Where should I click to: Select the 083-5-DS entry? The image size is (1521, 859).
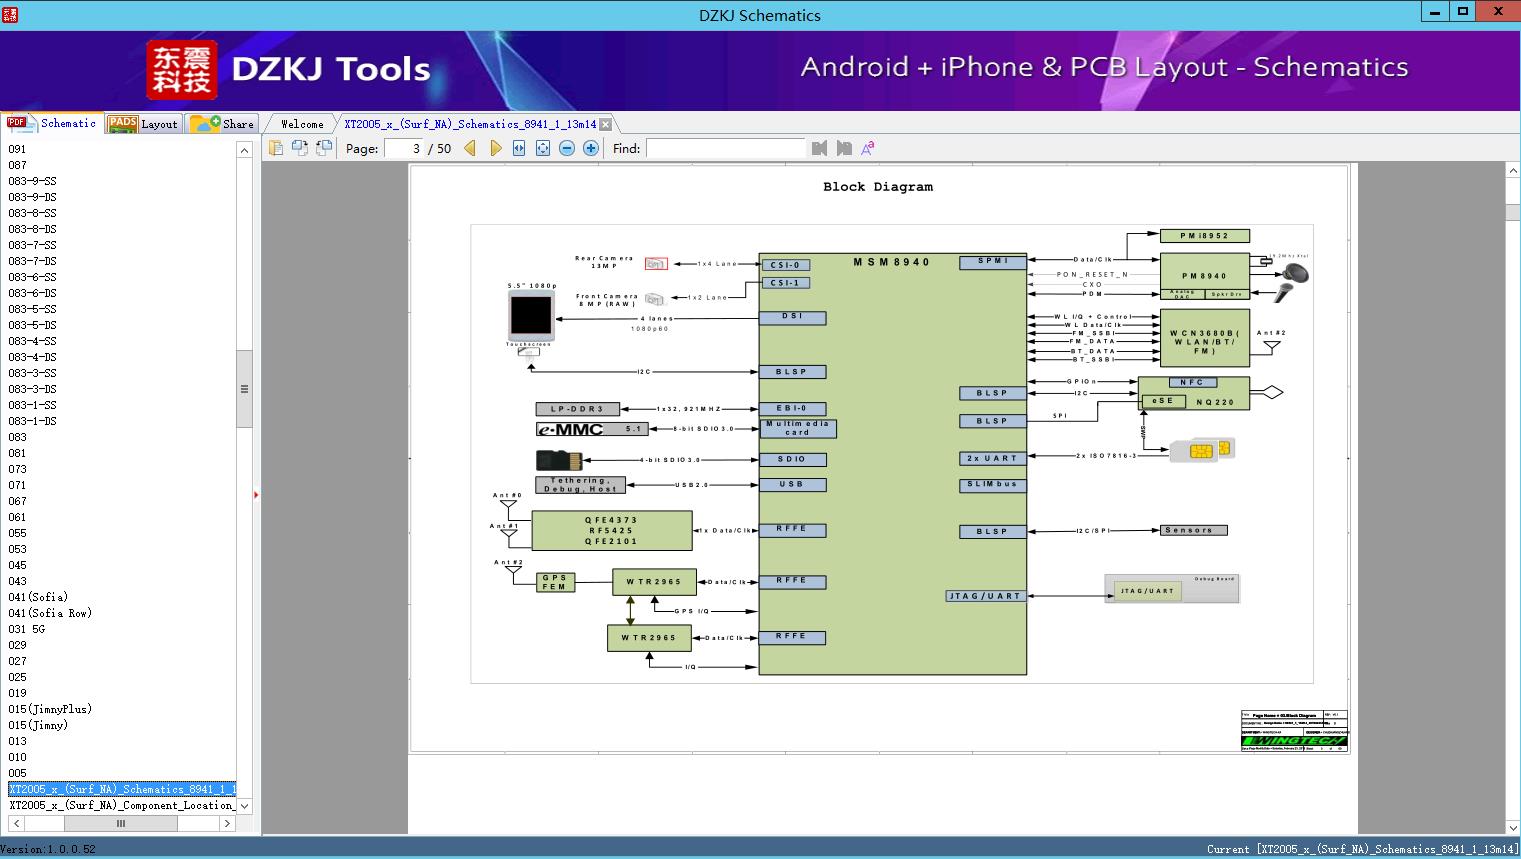[32, 325]
